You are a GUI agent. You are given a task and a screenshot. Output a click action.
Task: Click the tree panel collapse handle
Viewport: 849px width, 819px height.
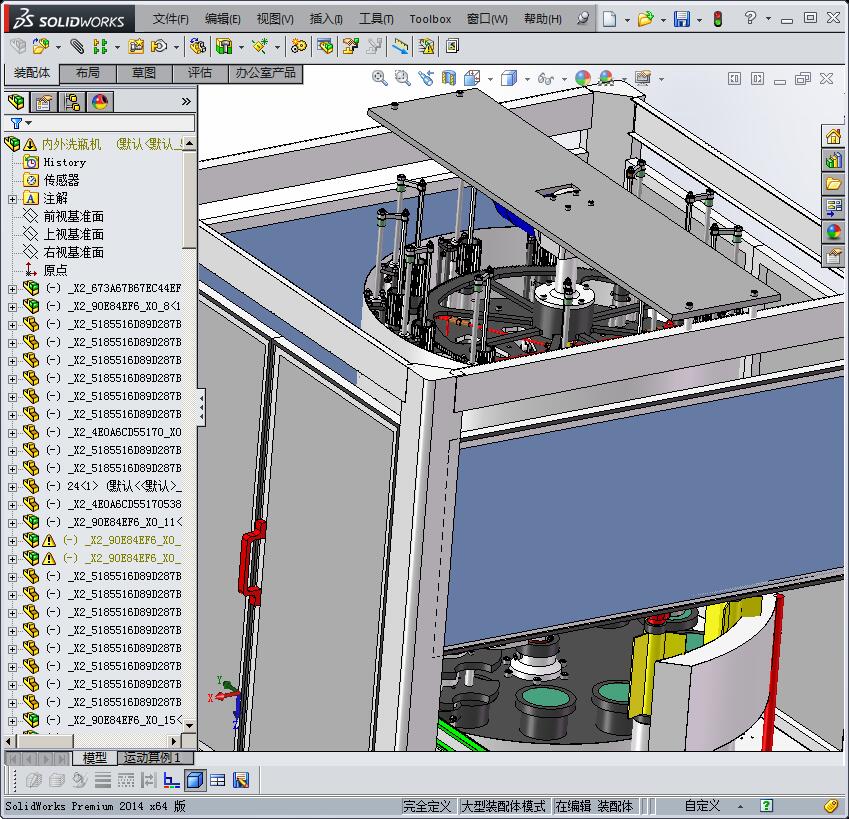201,407
